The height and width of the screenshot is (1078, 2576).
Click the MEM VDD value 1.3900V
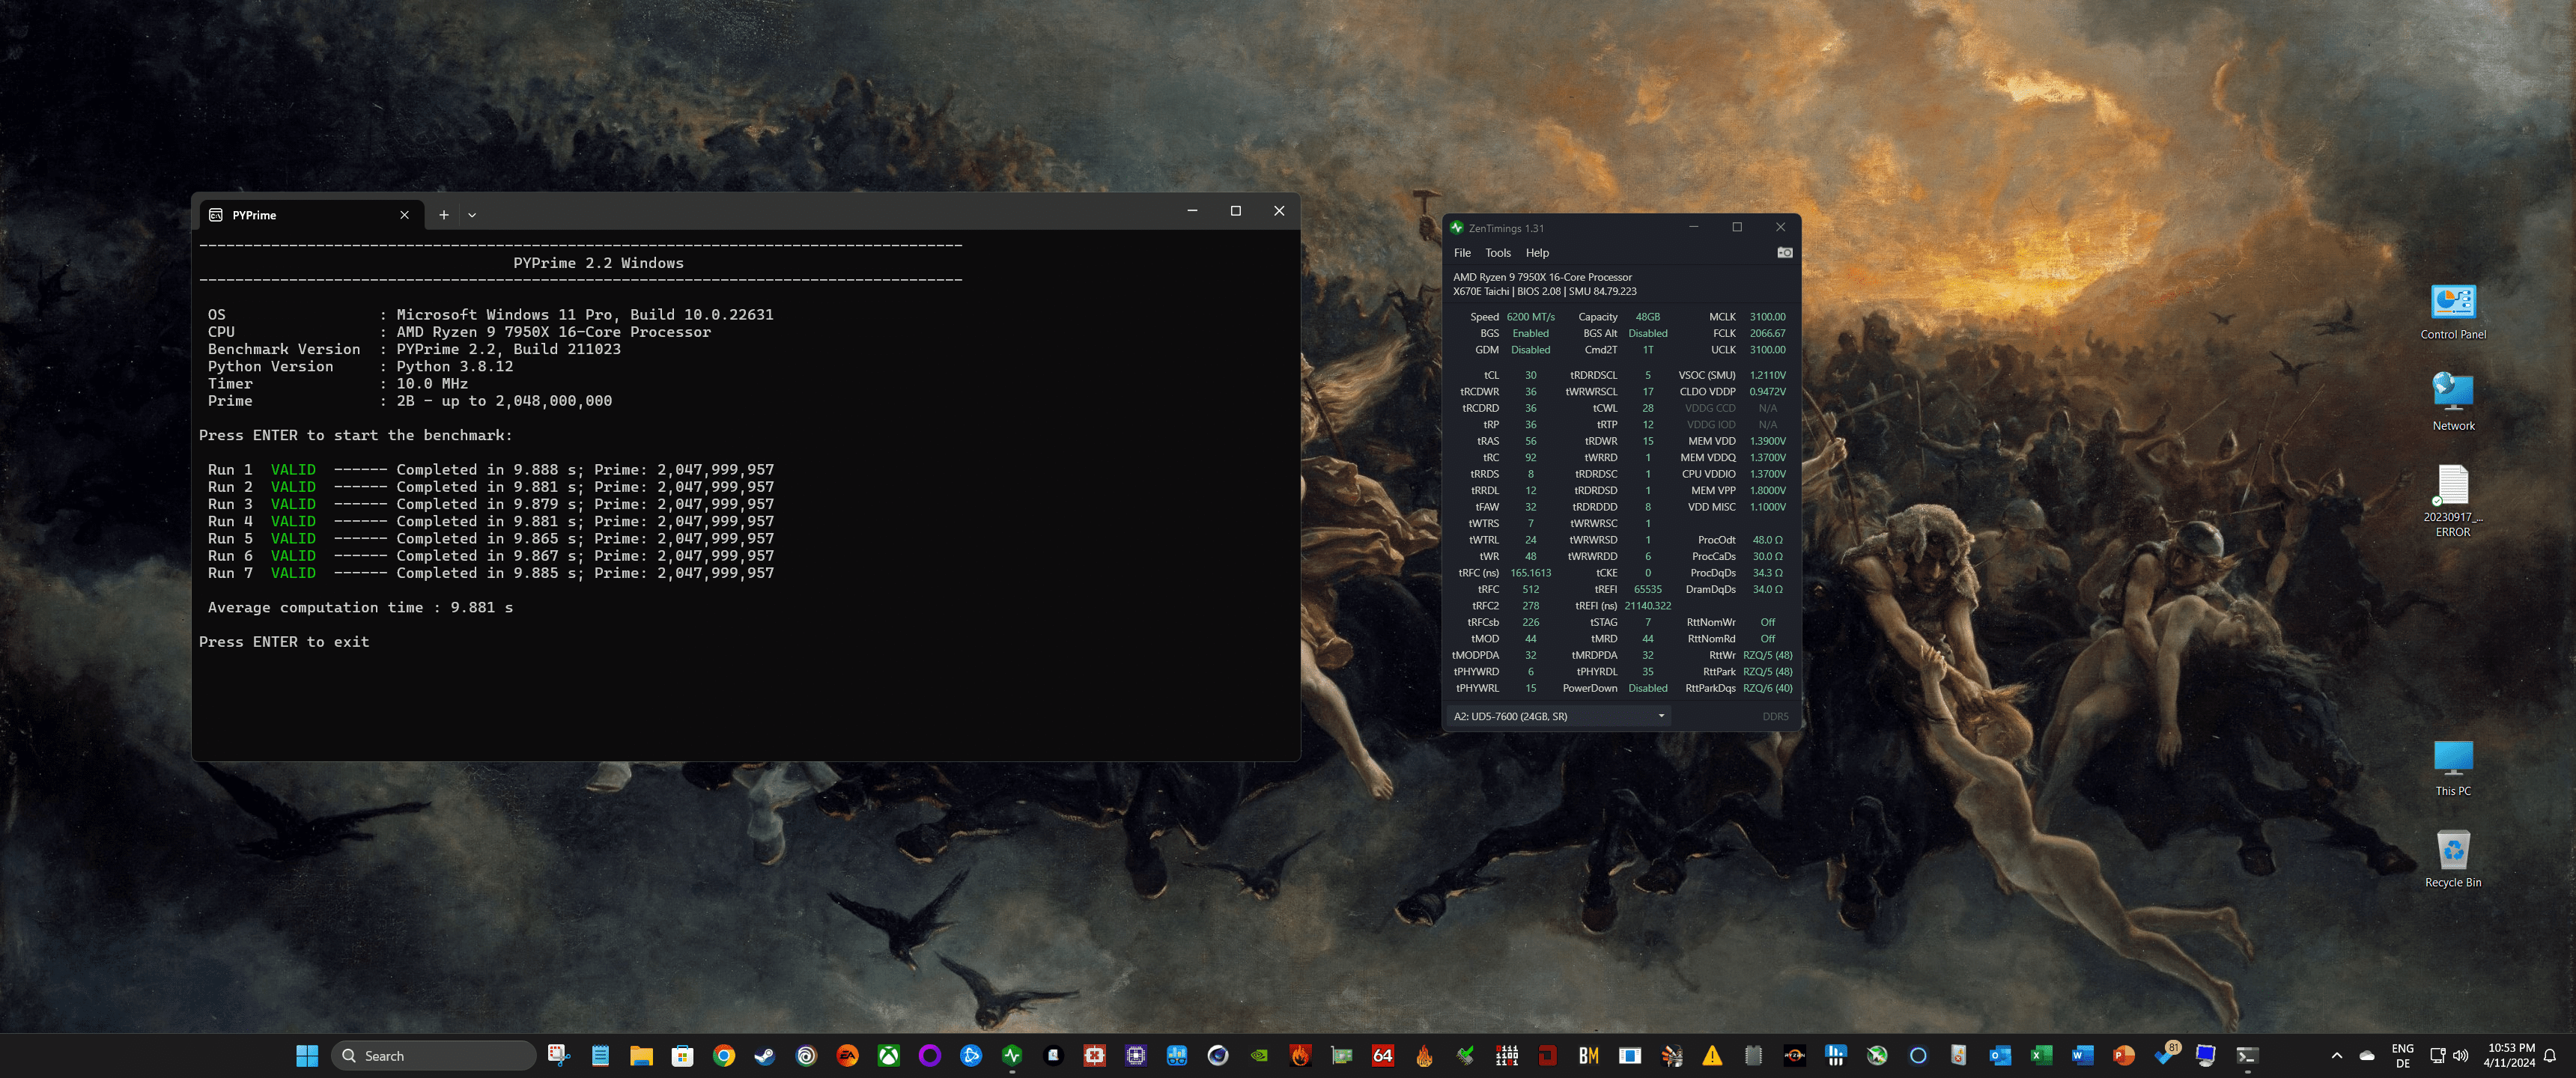click(x=1767, y=441)
